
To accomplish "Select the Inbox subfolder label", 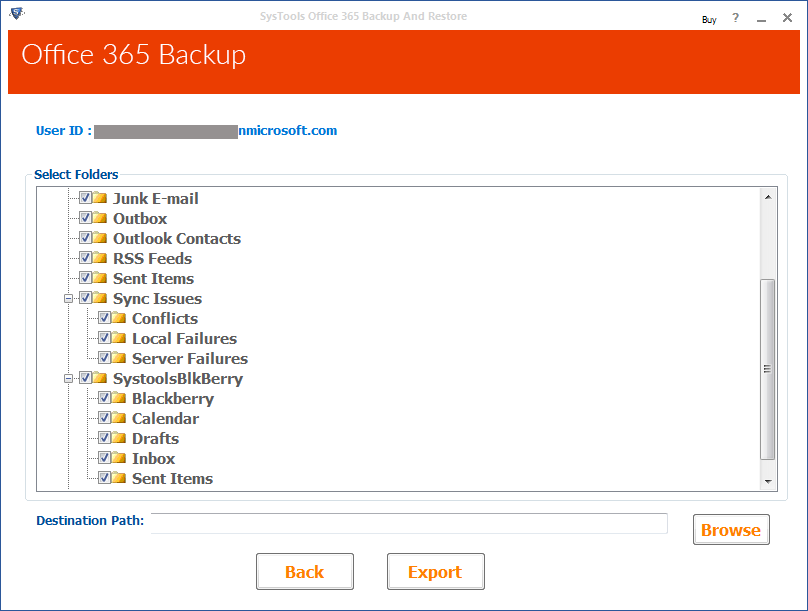I will (154, 459).
